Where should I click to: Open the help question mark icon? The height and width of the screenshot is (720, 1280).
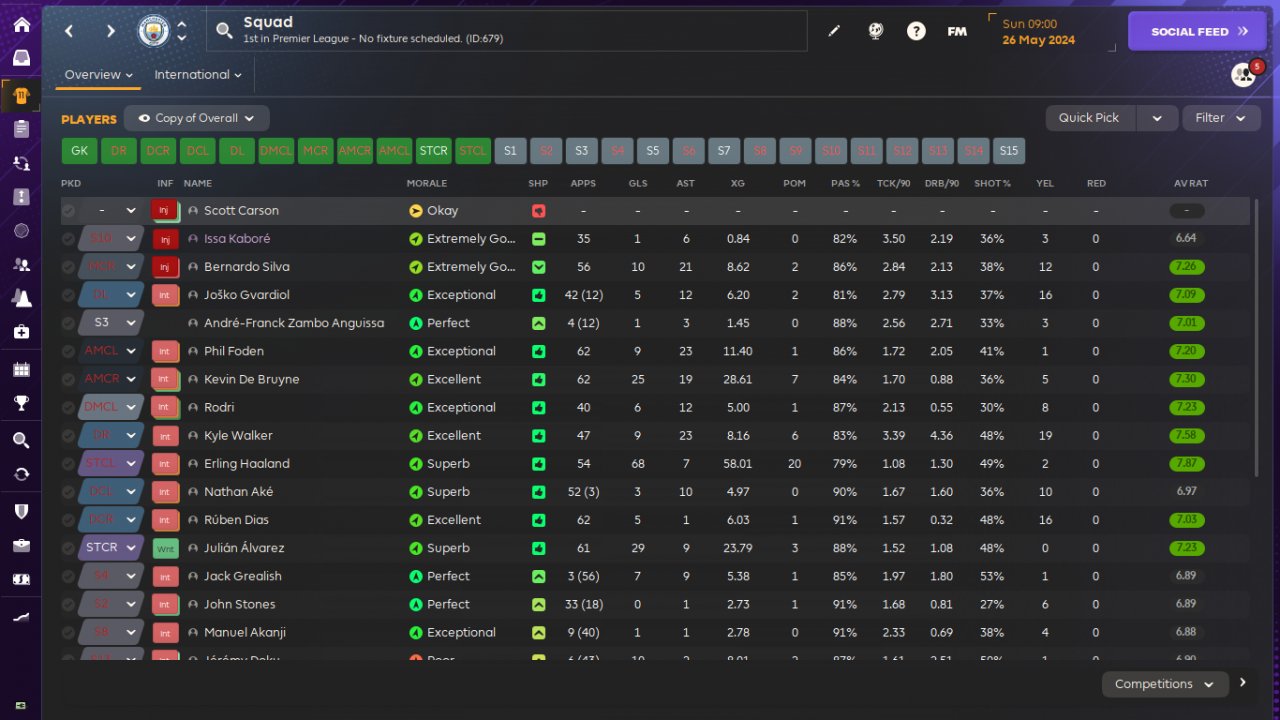[916, 31]
